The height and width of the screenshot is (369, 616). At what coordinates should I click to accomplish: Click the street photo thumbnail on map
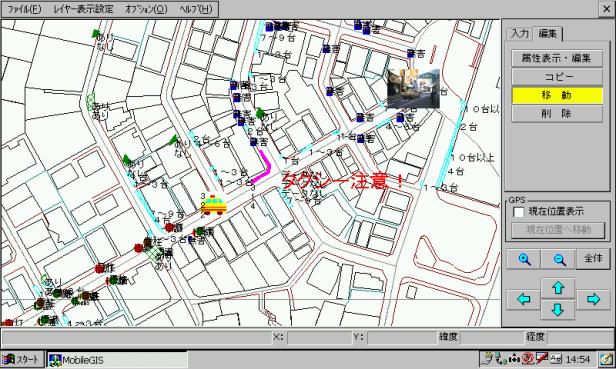tap(413, 88)
